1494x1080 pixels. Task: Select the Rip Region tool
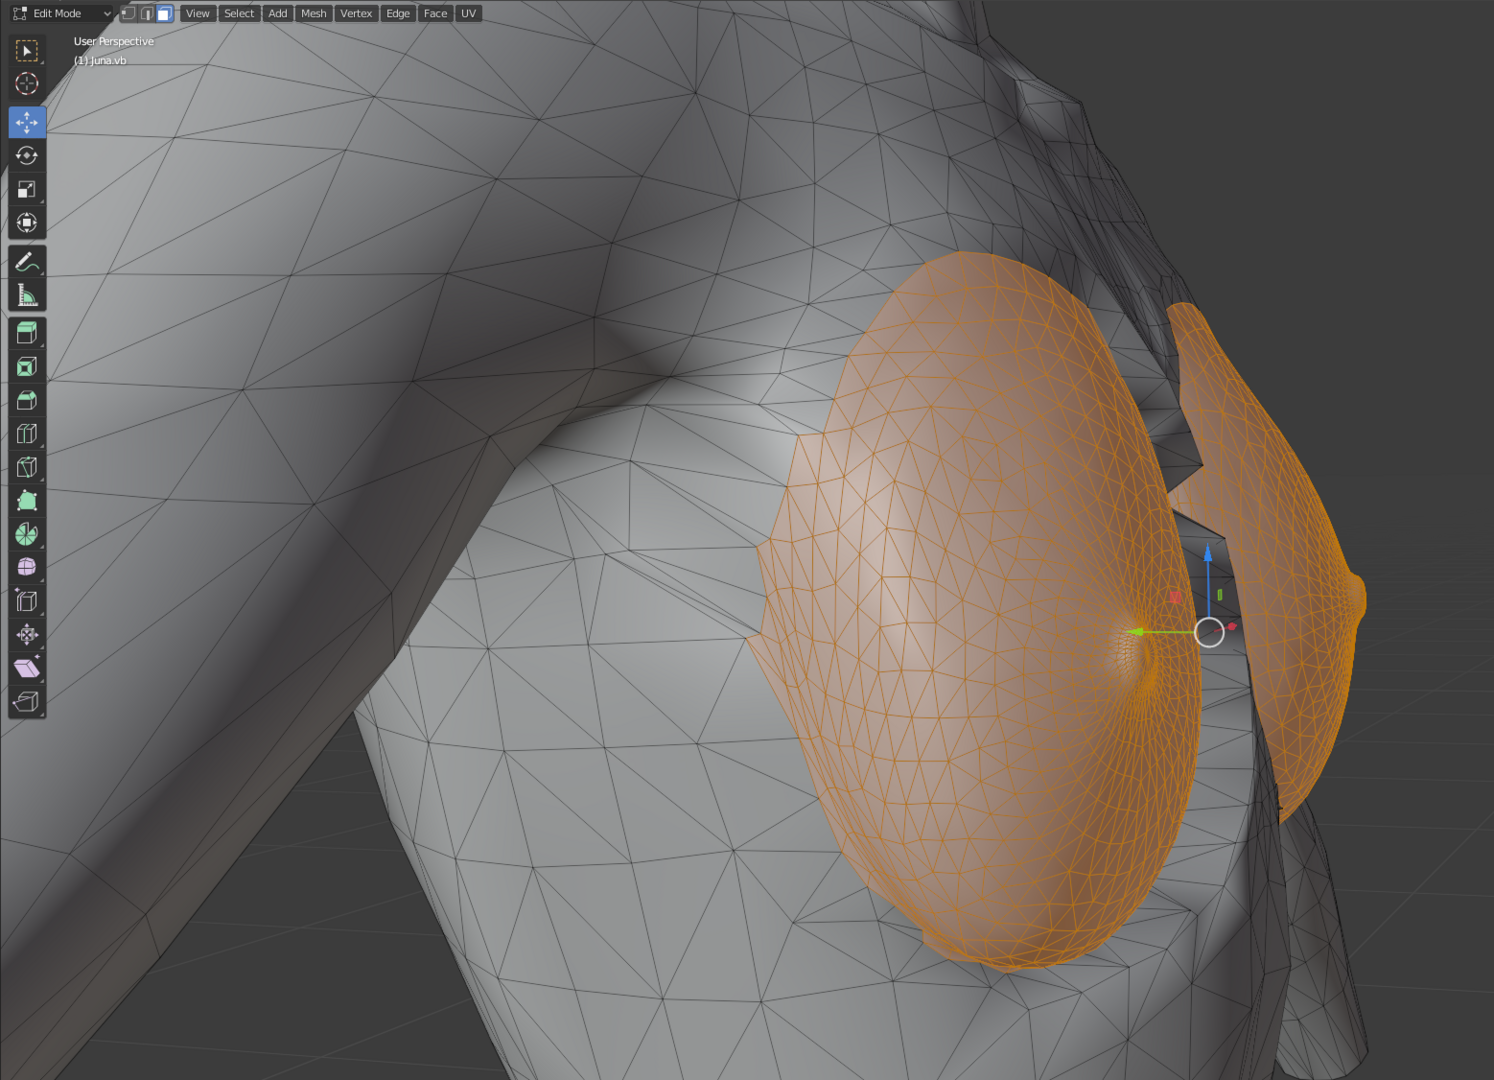click(27, 701)
